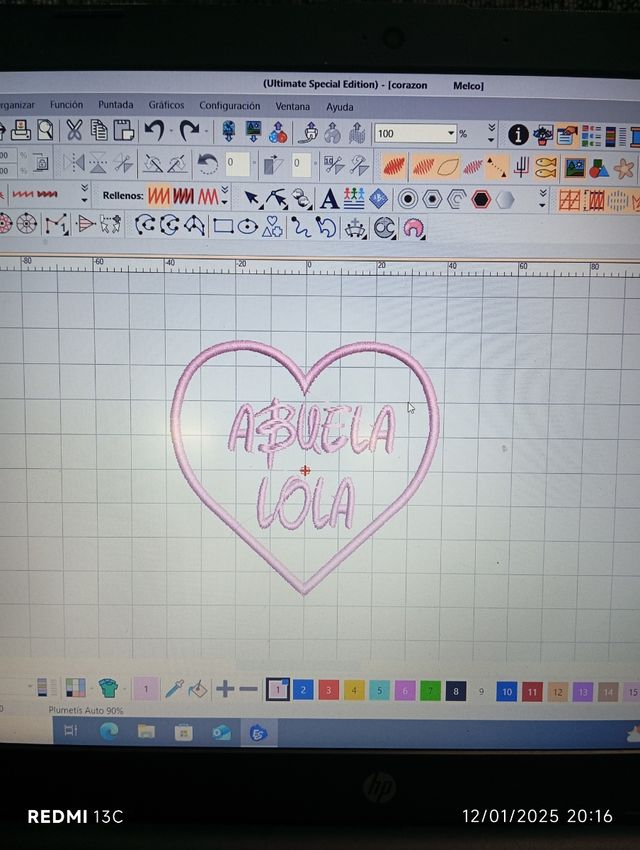Expand the zoom percentage dropdown
640x850 pixels.
(450, 133)
